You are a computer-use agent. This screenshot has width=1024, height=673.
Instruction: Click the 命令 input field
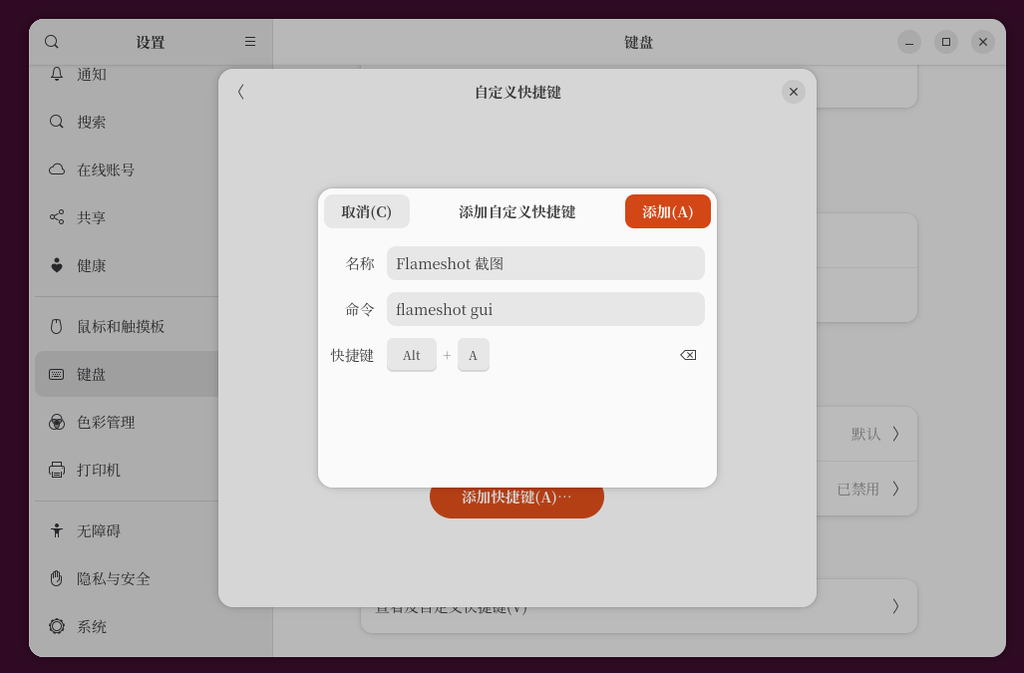(545, 309)
